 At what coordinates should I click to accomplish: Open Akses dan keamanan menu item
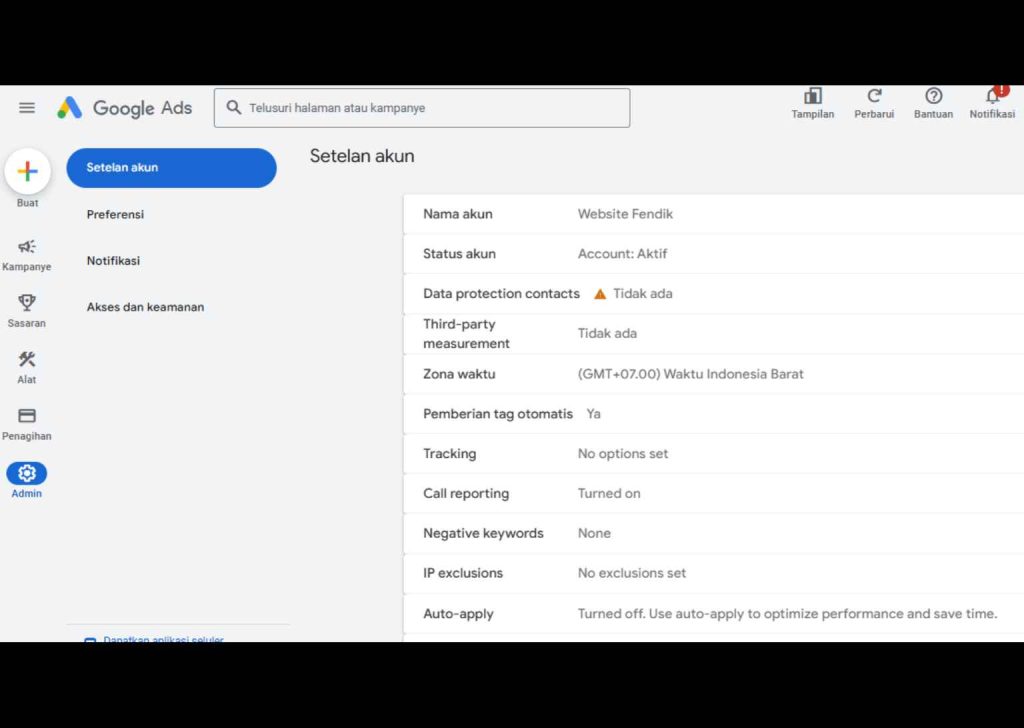click(x=145, y=307)
